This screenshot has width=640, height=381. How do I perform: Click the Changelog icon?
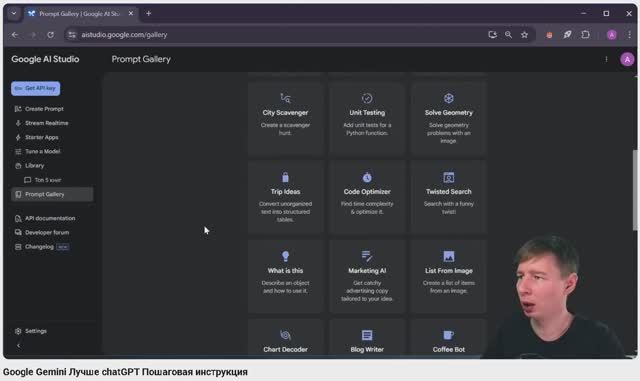(18, 247)
